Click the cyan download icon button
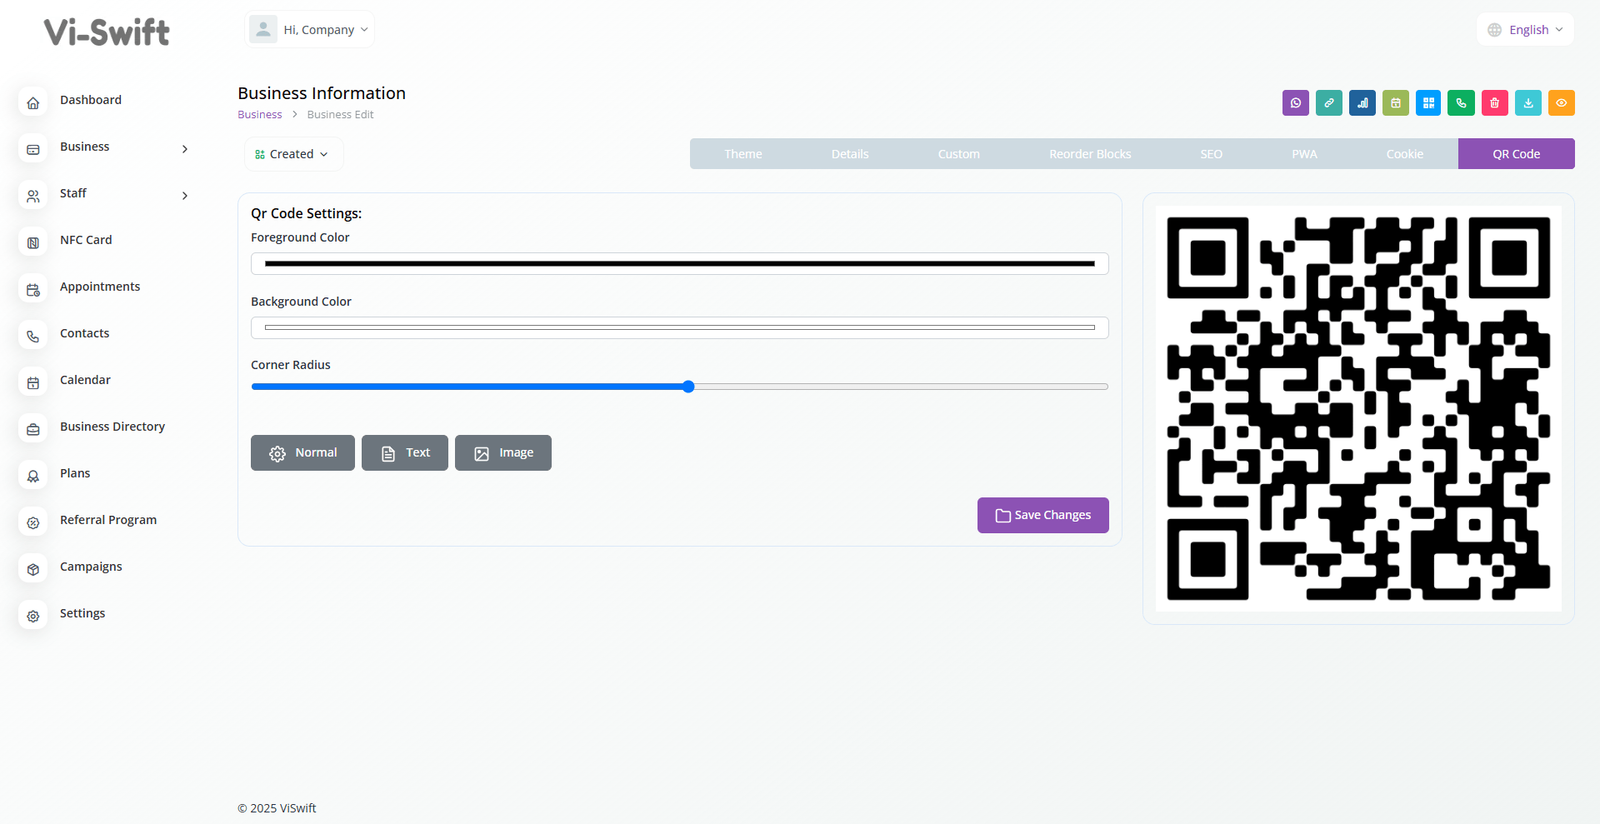Screen dimensions: 1600x824 click(x=1528, y=103)
